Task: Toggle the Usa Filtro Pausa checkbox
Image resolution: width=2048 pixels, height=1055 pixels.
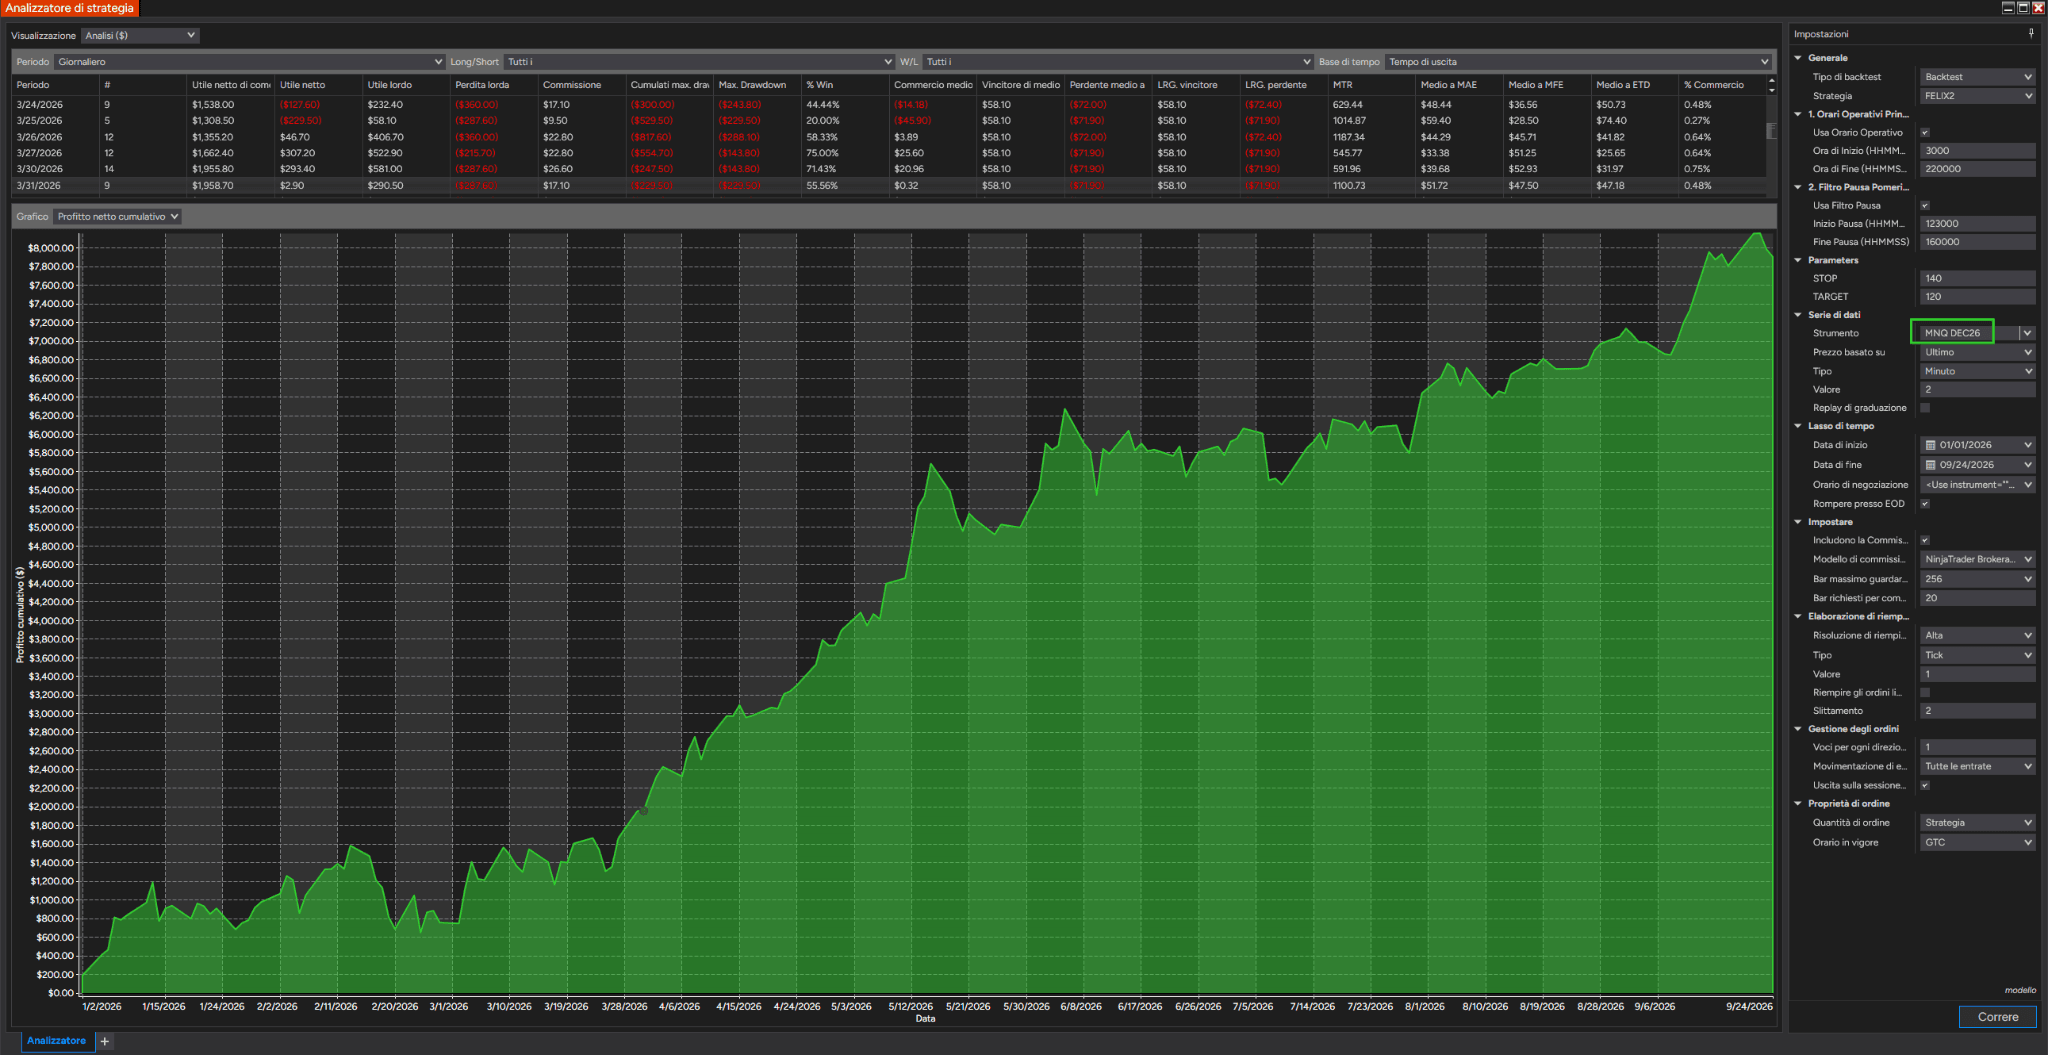Action: point(1925,206)
